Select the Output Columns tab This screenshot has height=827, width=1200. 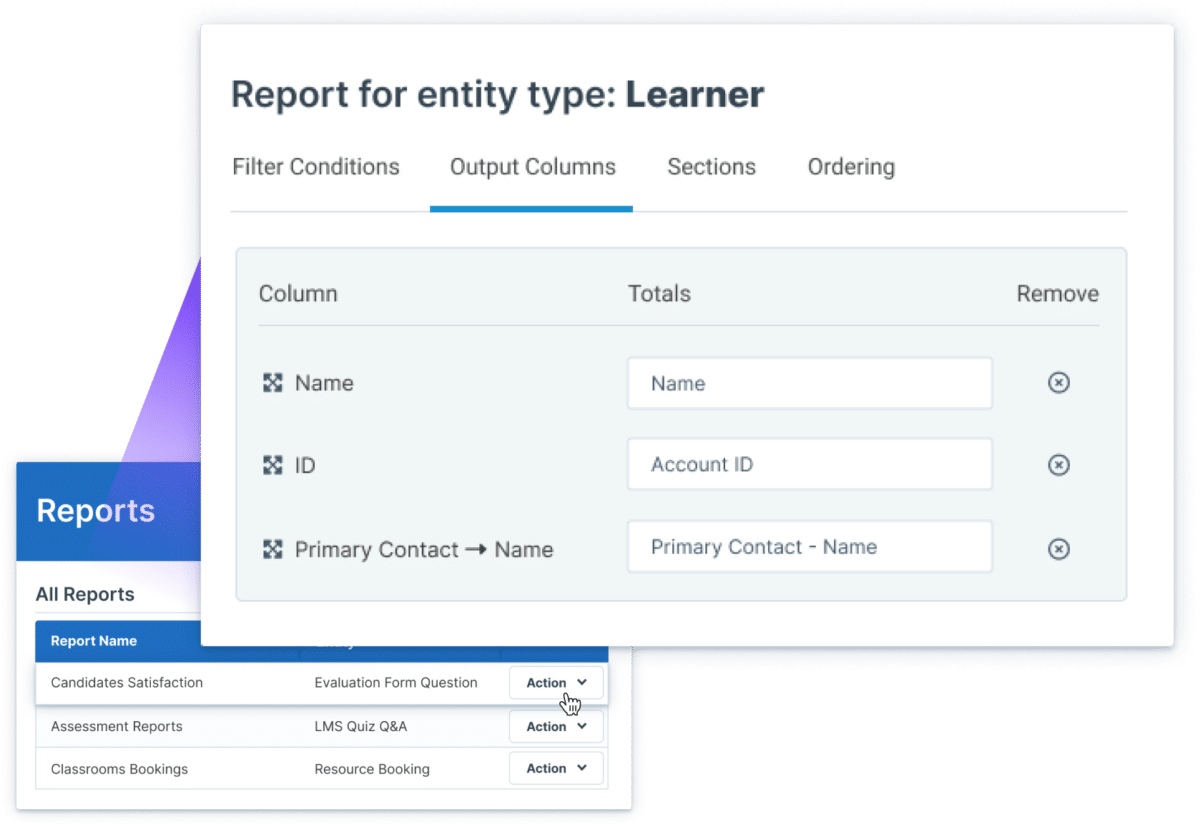[532, 166]
